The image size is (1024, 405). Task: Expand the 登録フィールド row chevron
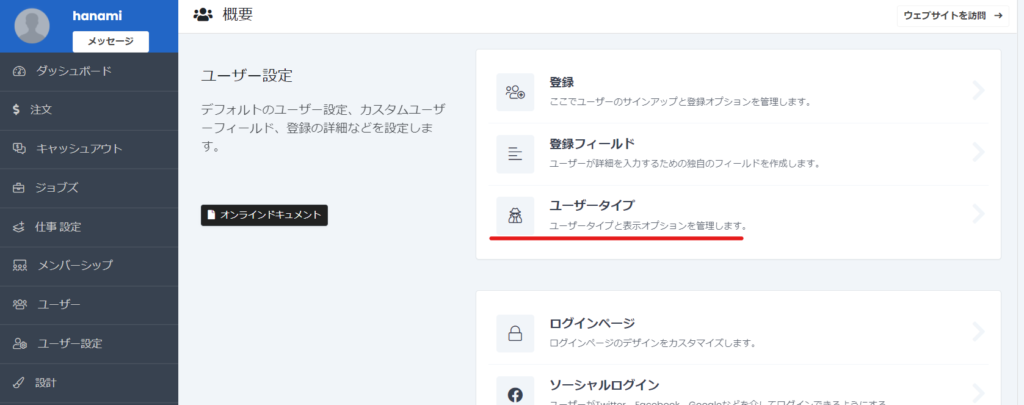point(978,153)
